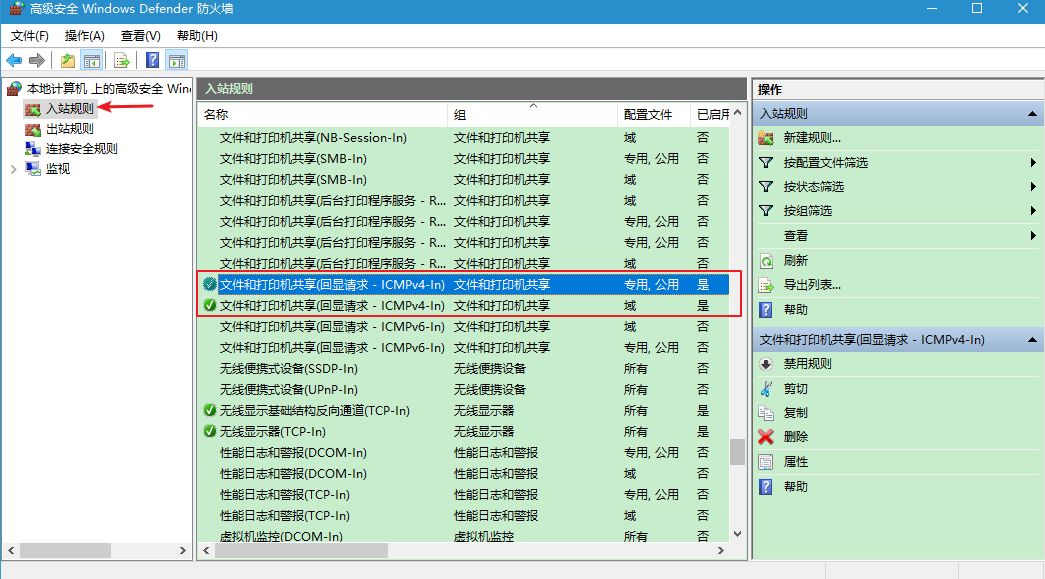Viewport: 1045px width, 579px height.
Task: Click tree pane horizontal scroll left arrow
Action: click(x=11, y=551)
